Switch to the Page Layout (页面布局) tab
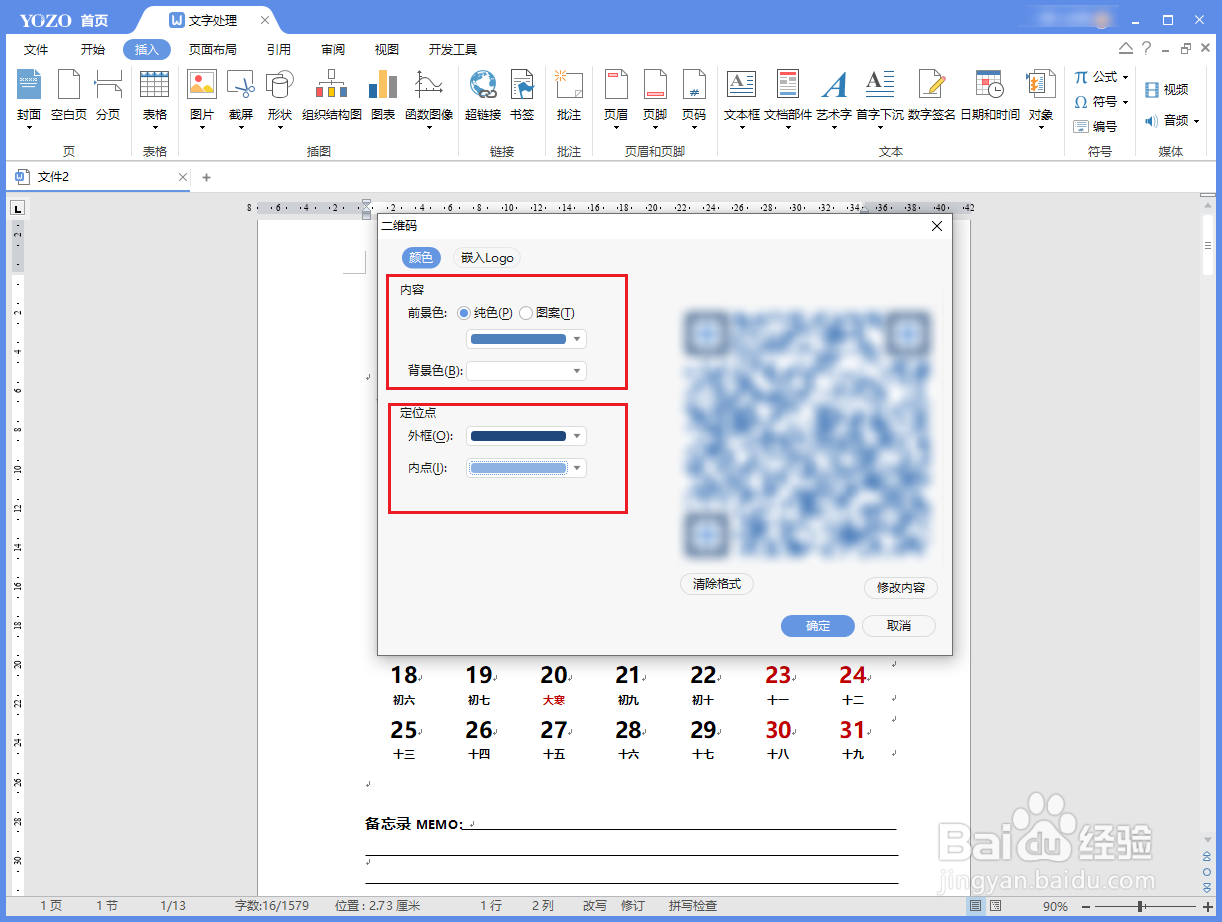Screen dimensions: 1222x922 pyautogui.click(x=213, y=49)
